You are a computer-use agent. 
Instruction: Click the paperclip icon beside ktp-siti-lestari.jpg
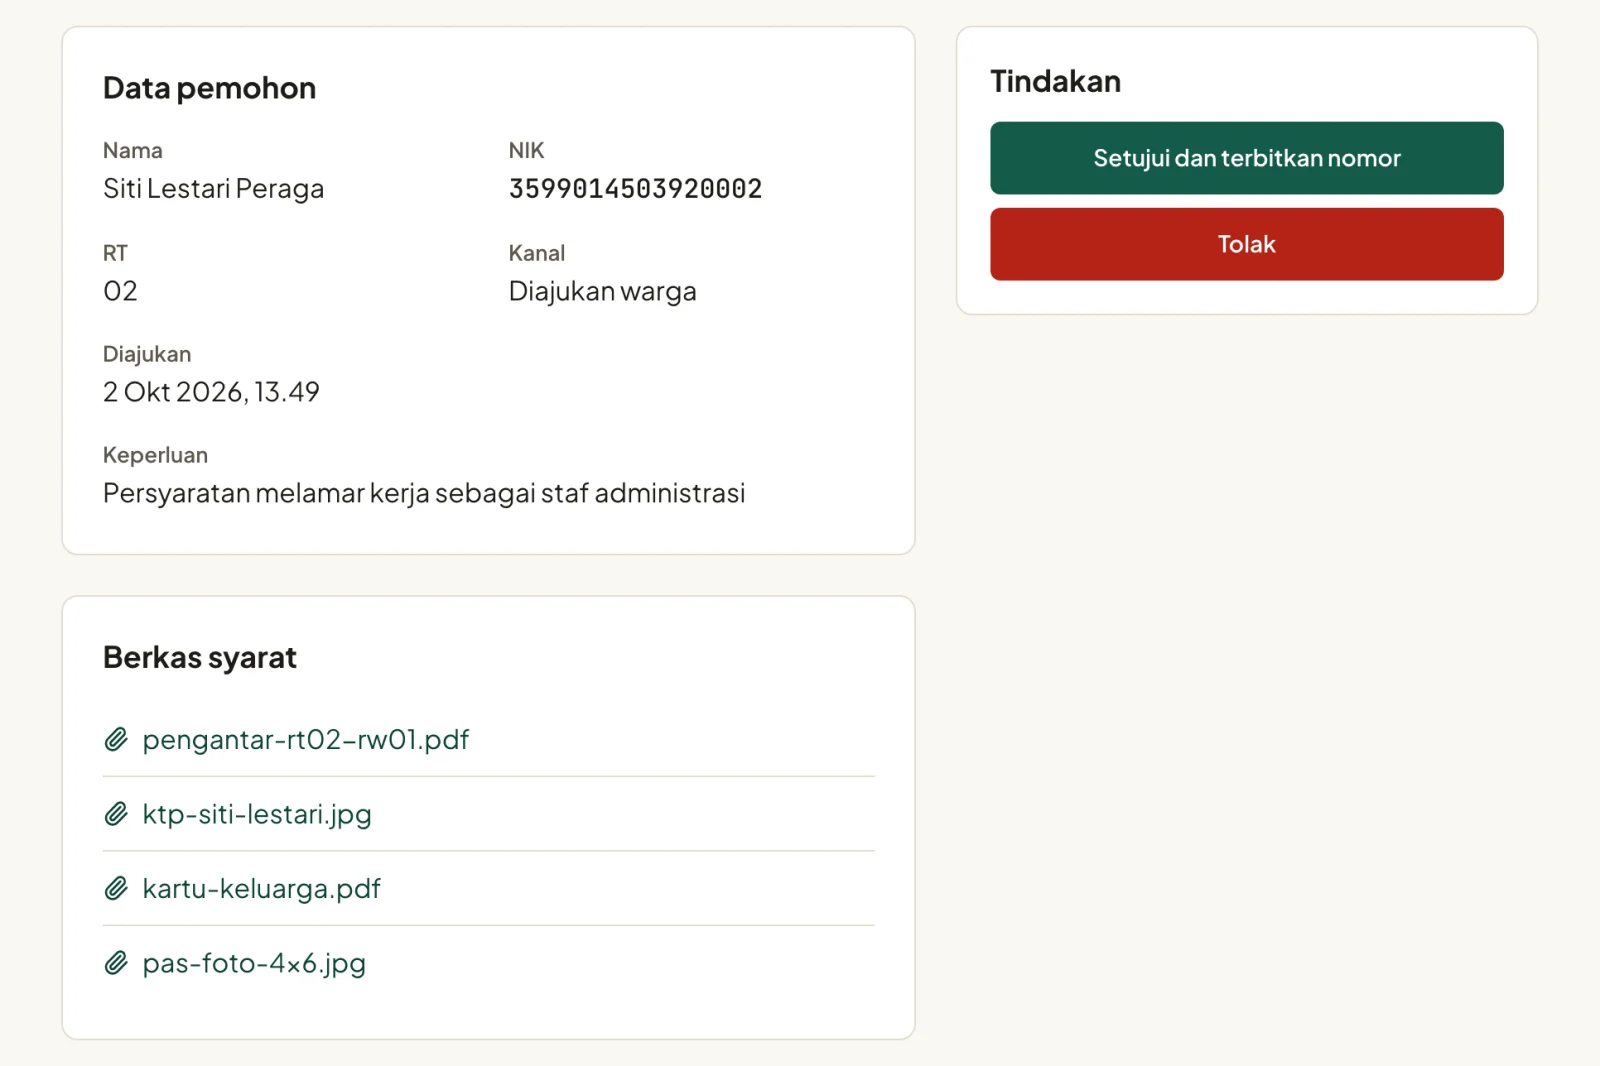point(116,814)
